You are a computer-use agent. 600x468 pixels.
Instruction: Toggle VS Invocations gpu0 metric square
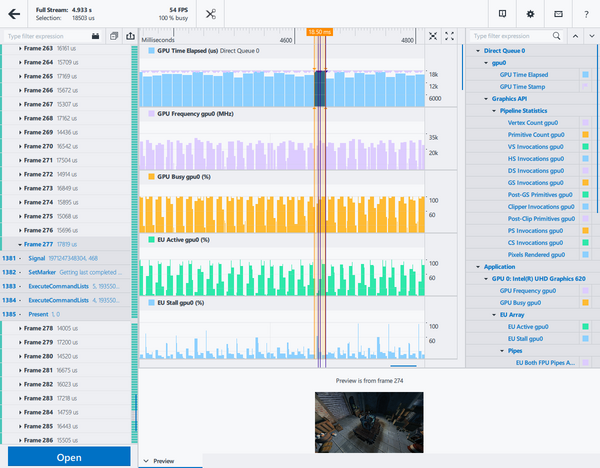click(586, 147)
